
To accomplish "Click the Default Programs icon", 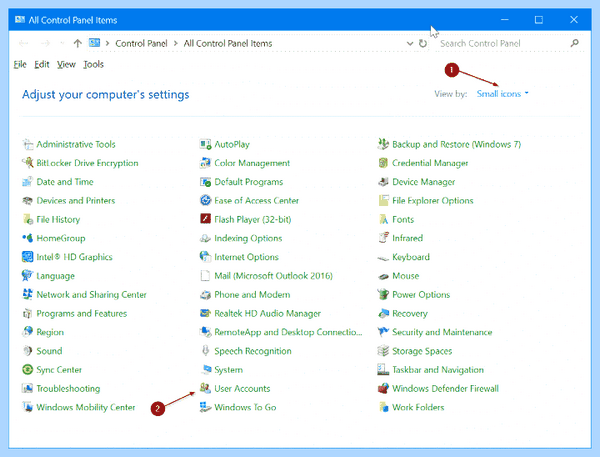I will [205, 182].
